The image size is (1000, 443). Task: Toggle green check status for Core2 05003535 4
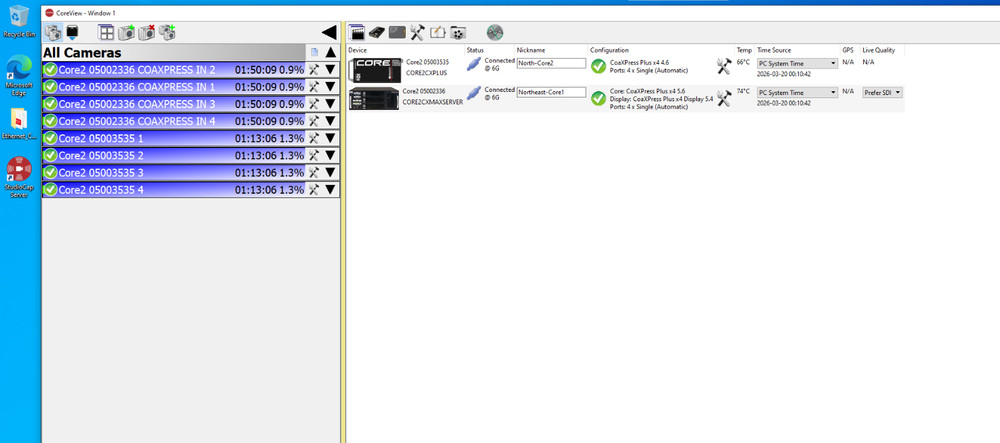point(50,189)
